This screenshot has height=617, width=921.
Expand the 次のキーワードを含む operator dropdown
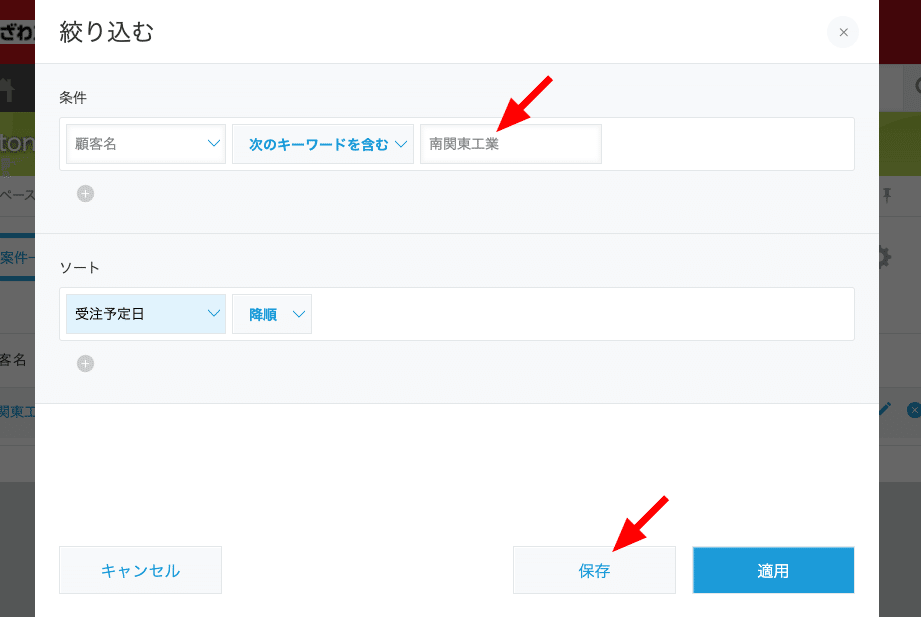pos(322,144)
